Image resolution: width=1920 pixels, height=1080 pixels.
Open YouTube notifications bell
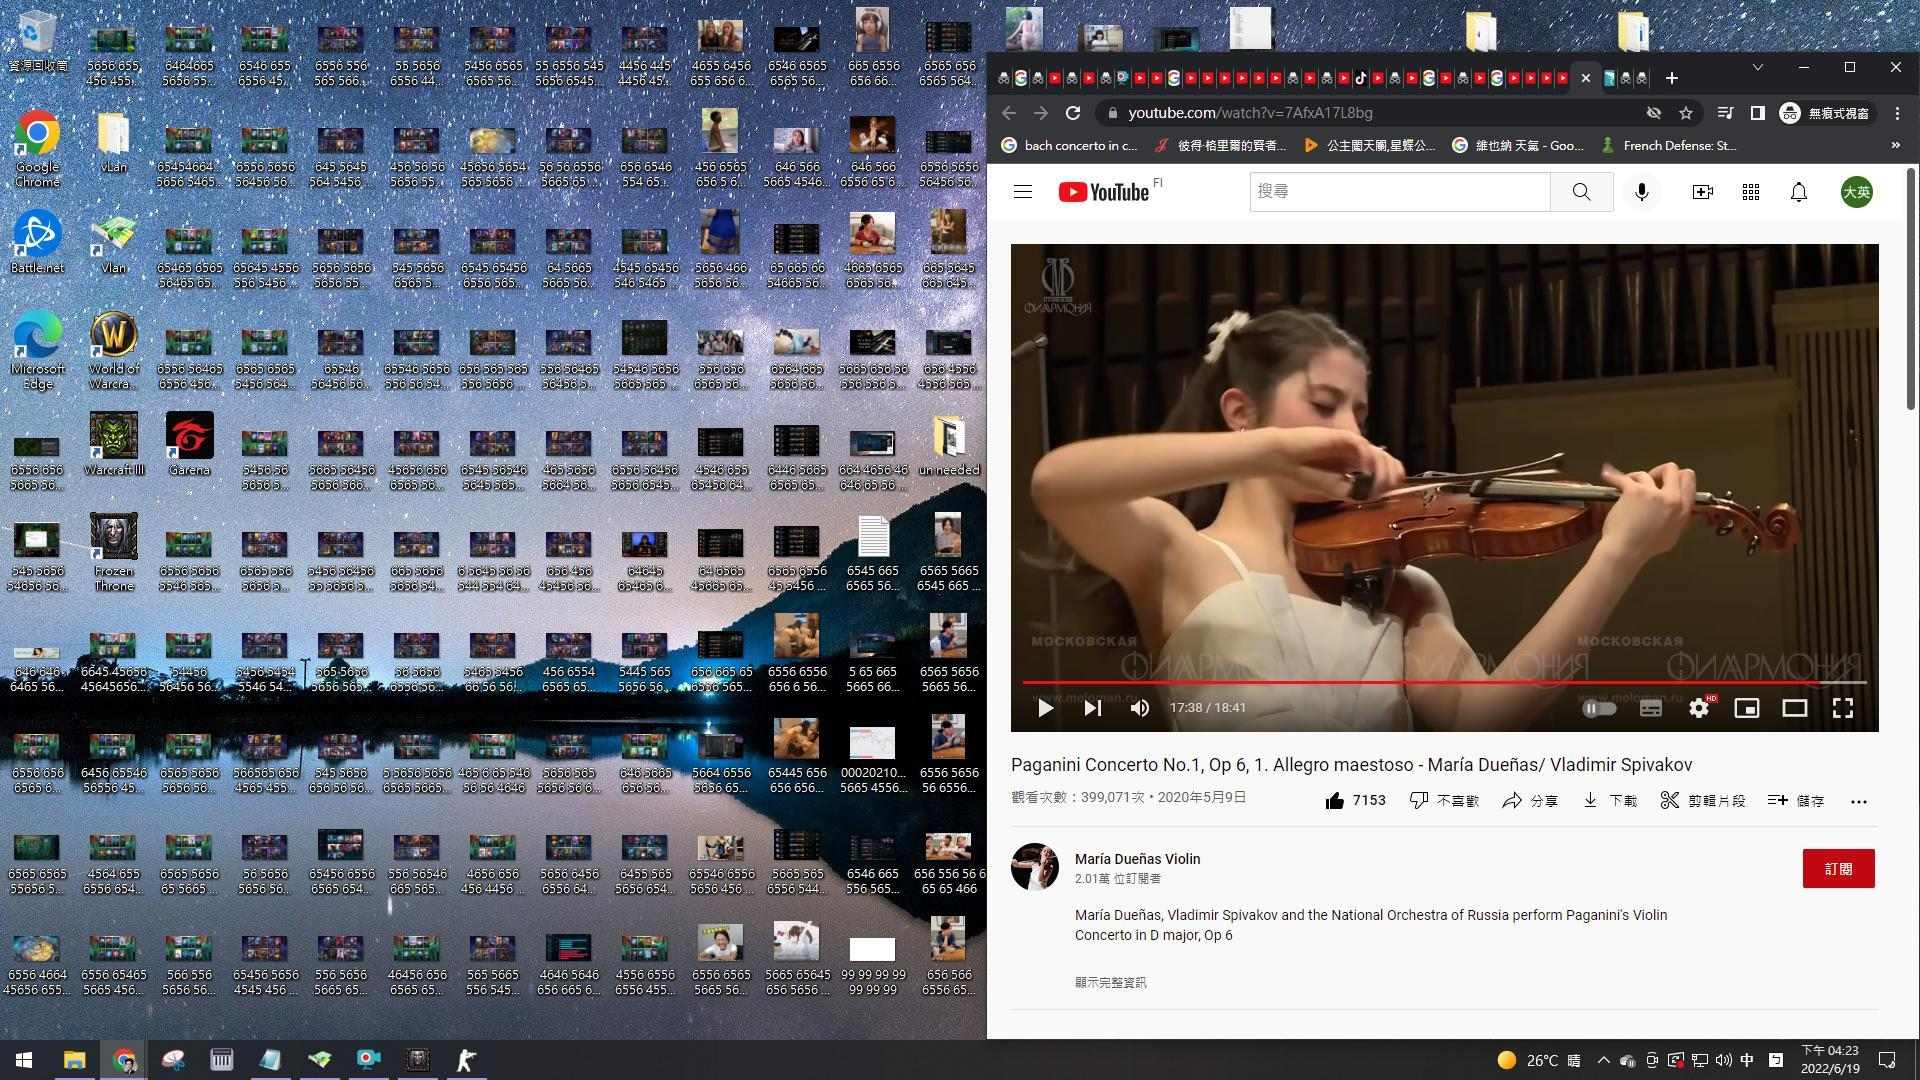[x=1798, y=192]
